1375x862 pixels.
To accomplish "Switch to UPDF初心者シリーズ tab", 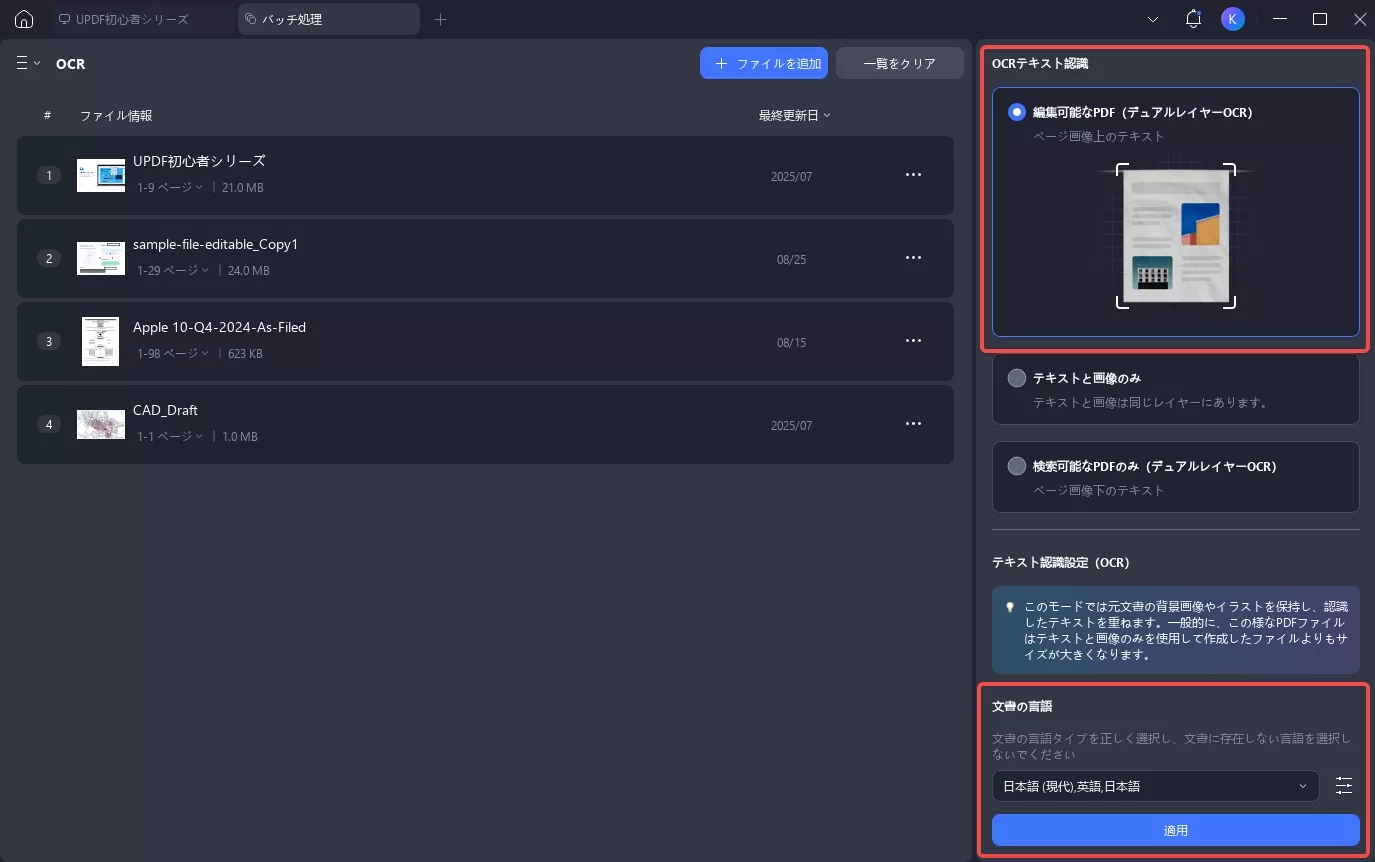I will pyautogui.click(x=140, y=19).
